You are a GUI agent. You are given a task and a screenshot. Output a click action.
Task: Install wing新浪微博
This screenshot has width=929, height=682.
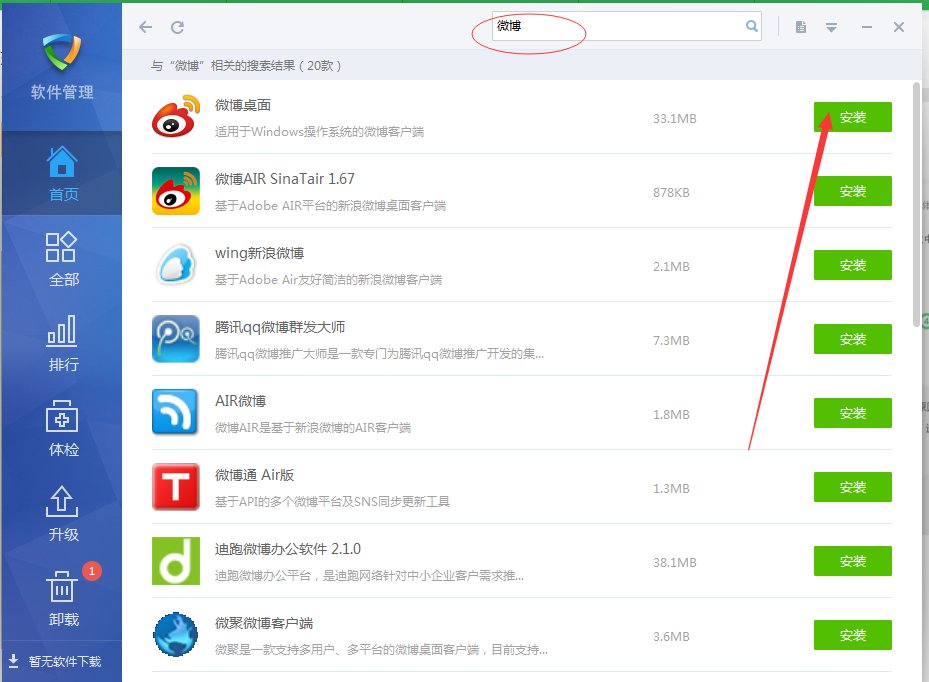[x=853, y=265]
